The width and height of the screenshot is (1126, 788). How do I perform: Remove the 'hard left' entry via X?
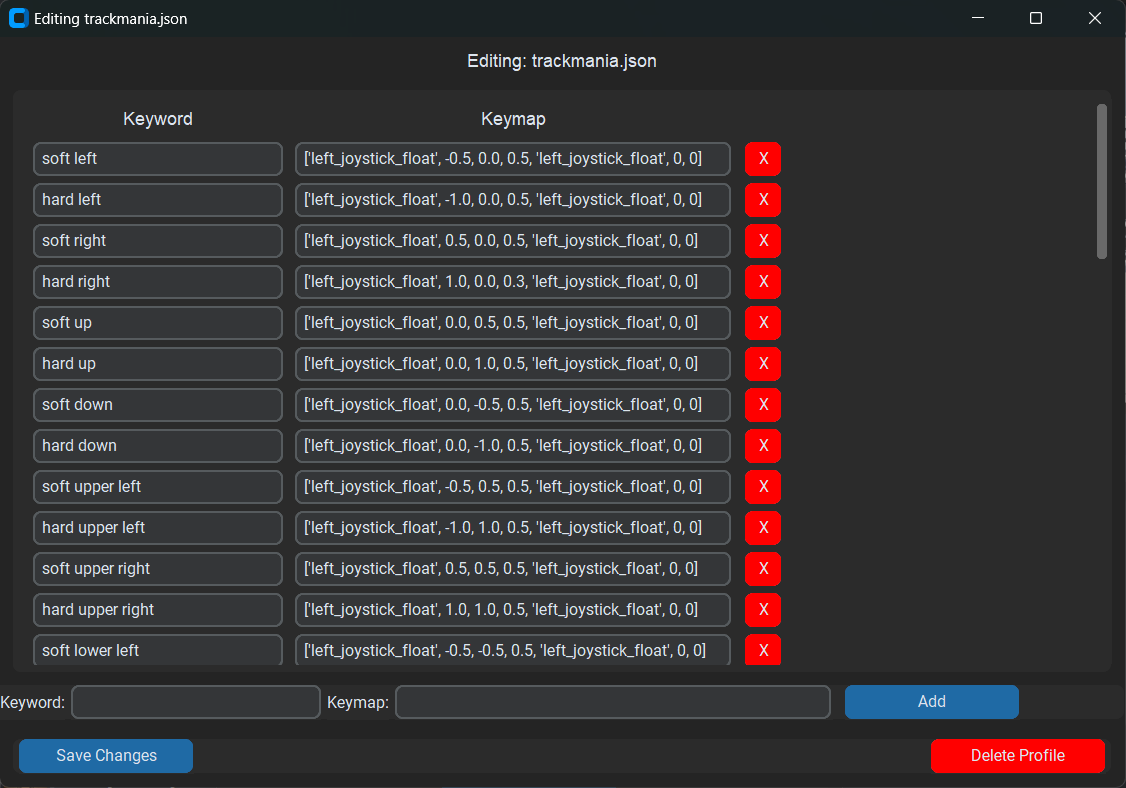(x=763, y=200)
